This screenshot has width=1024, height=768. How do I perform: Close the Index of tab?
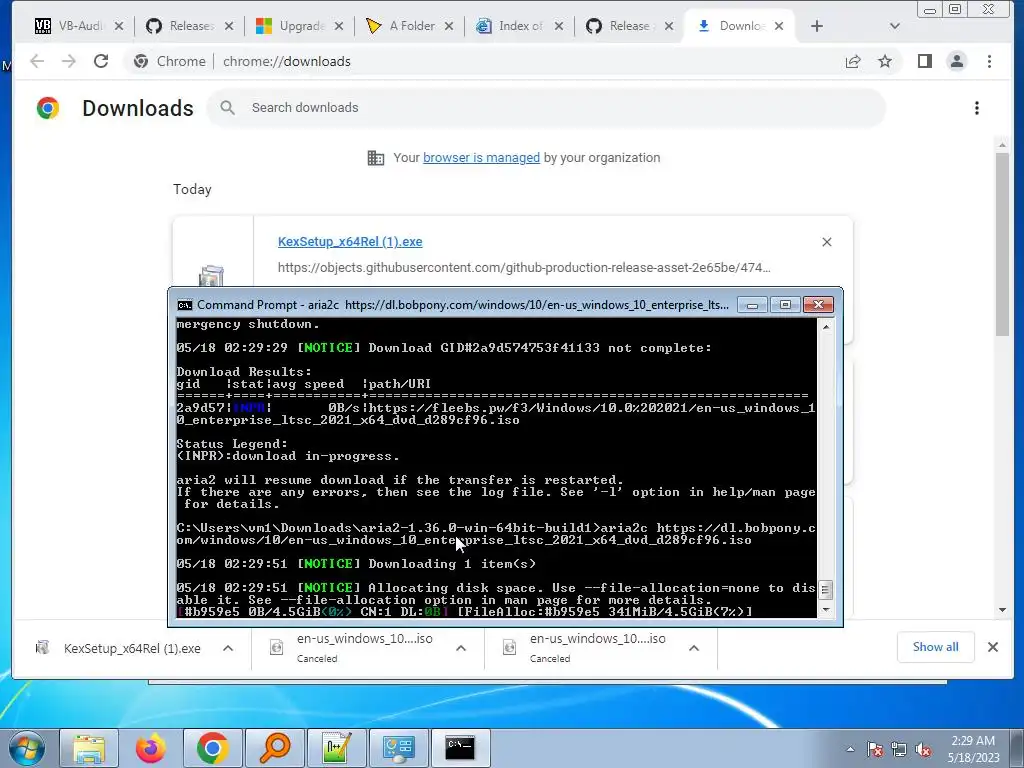click(558, 26)
